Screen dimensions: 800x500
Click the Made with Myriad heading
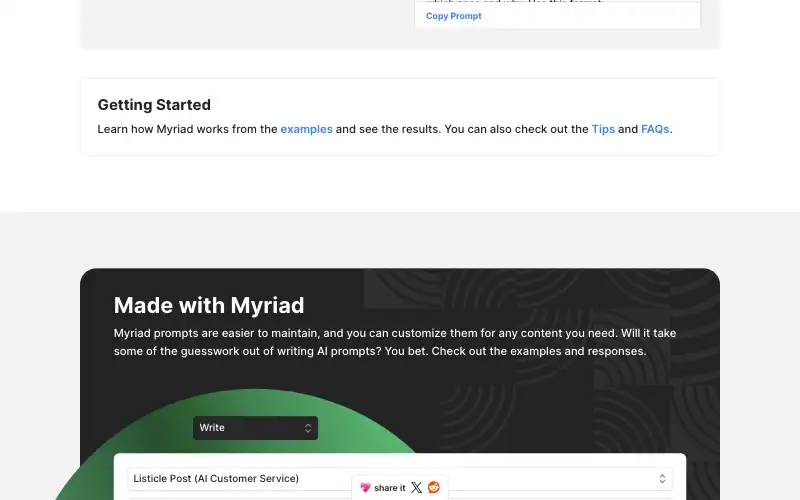click(209, 305)
